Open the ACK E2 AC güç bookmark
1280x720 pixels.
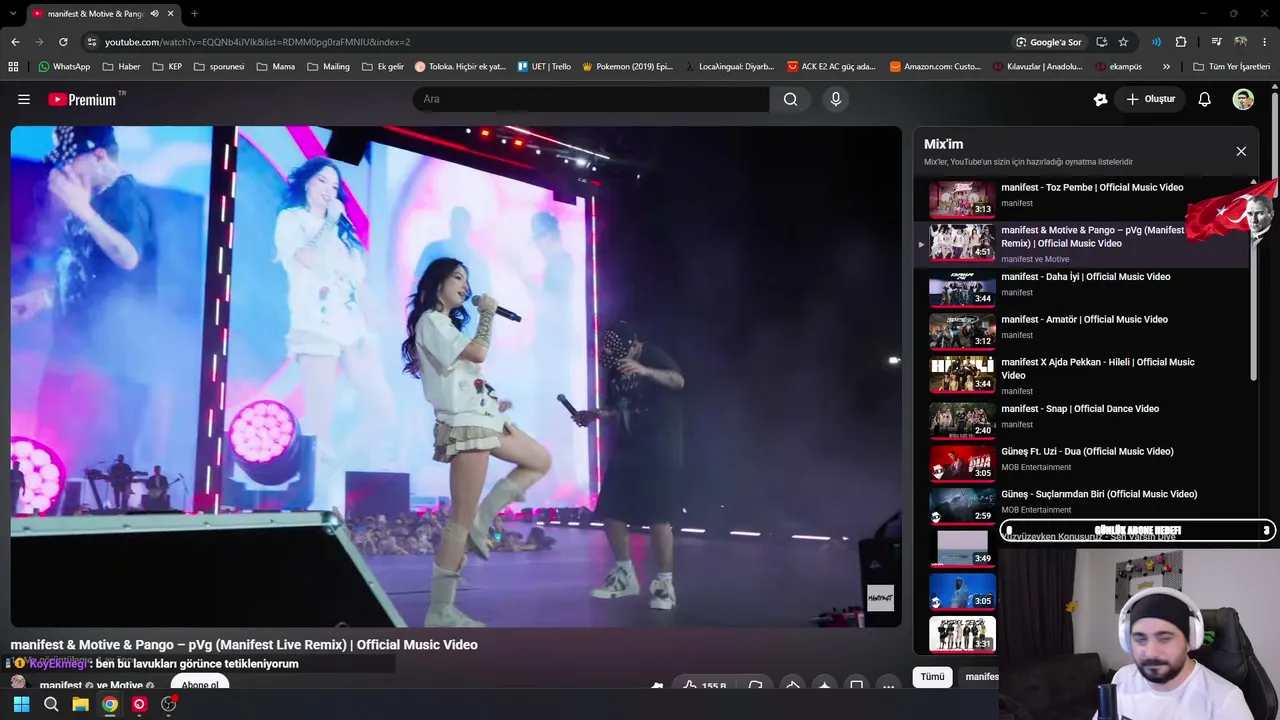pos(832,67)
